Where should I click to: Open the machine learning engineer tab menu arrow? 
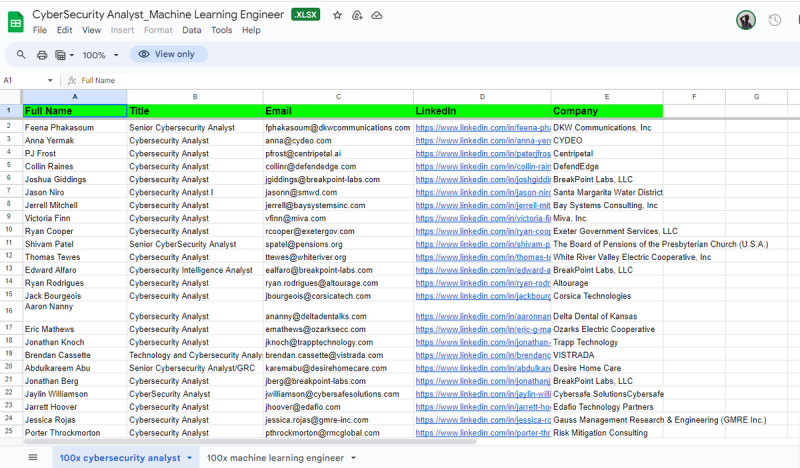click(353, 458)
